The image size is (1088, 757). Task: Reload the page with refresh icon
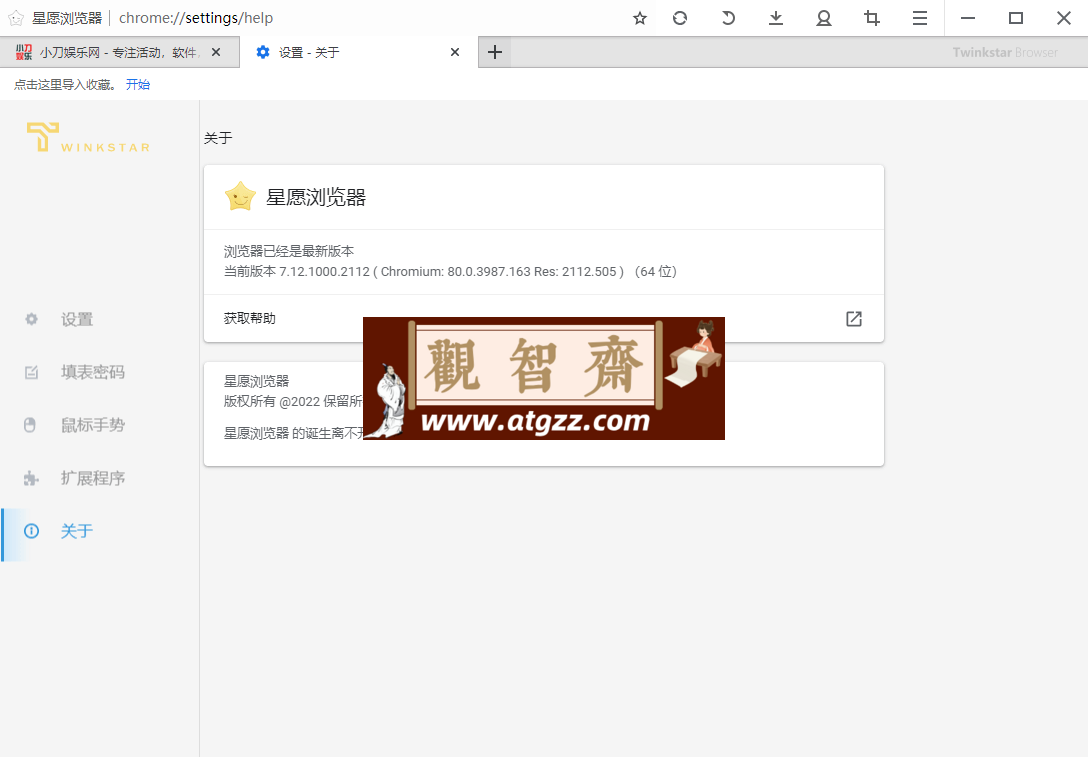[x=680, y=18]
